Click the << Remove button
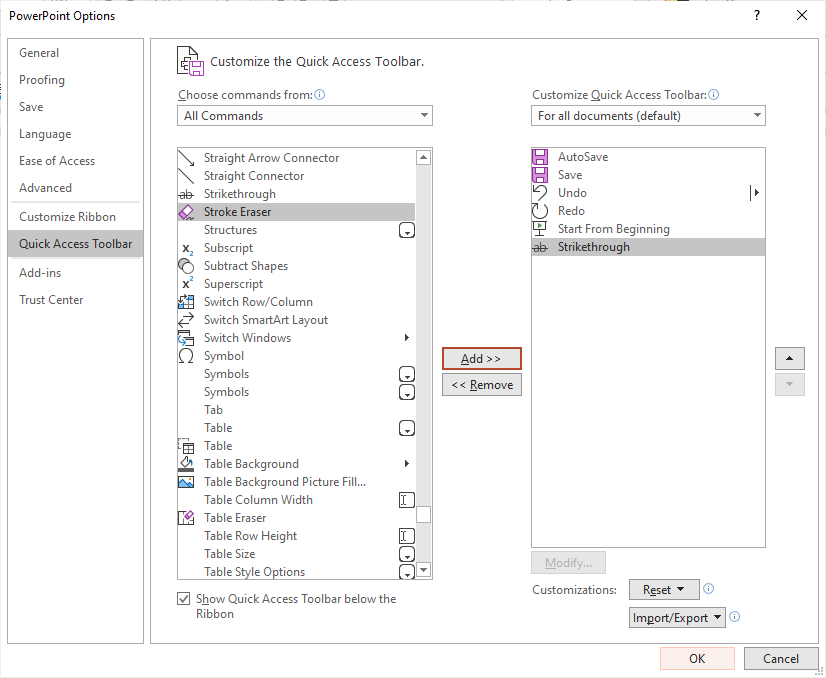Viewport: 826px width, 678px height. pos(481,385)
